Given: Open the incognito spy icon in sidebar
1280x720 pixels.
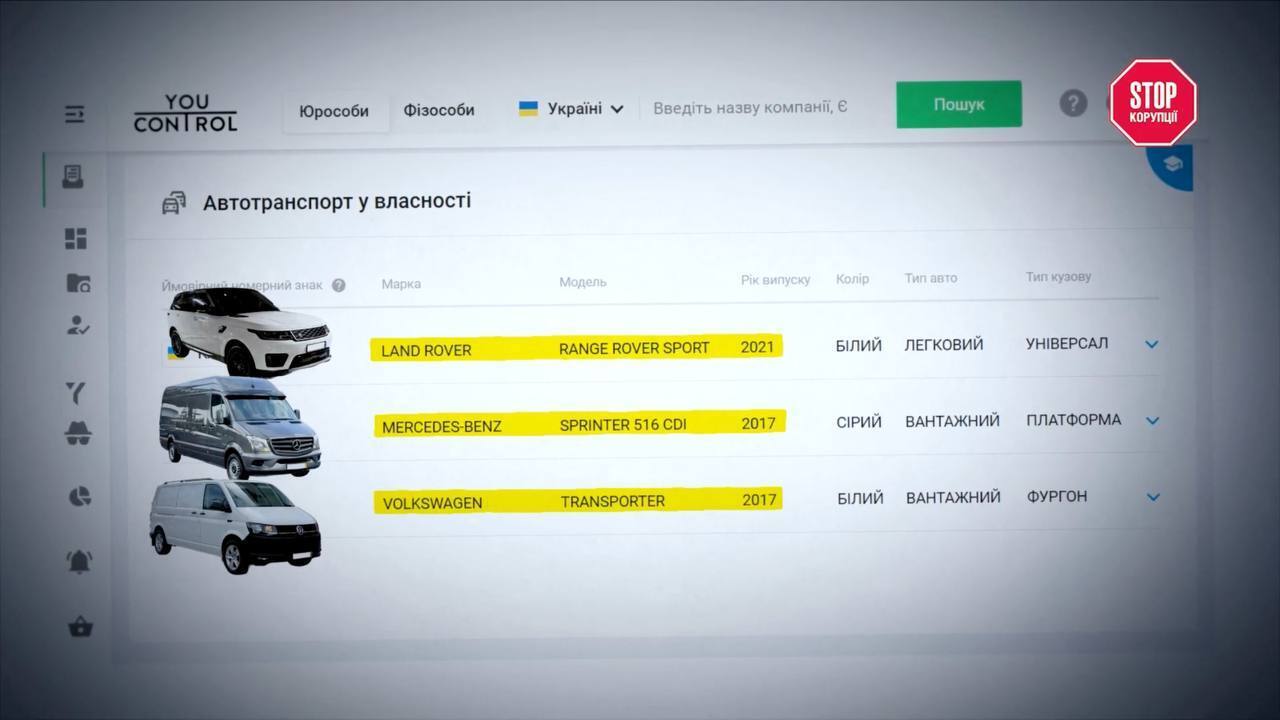Looking at the screenshot, I should tap(77, 432).
